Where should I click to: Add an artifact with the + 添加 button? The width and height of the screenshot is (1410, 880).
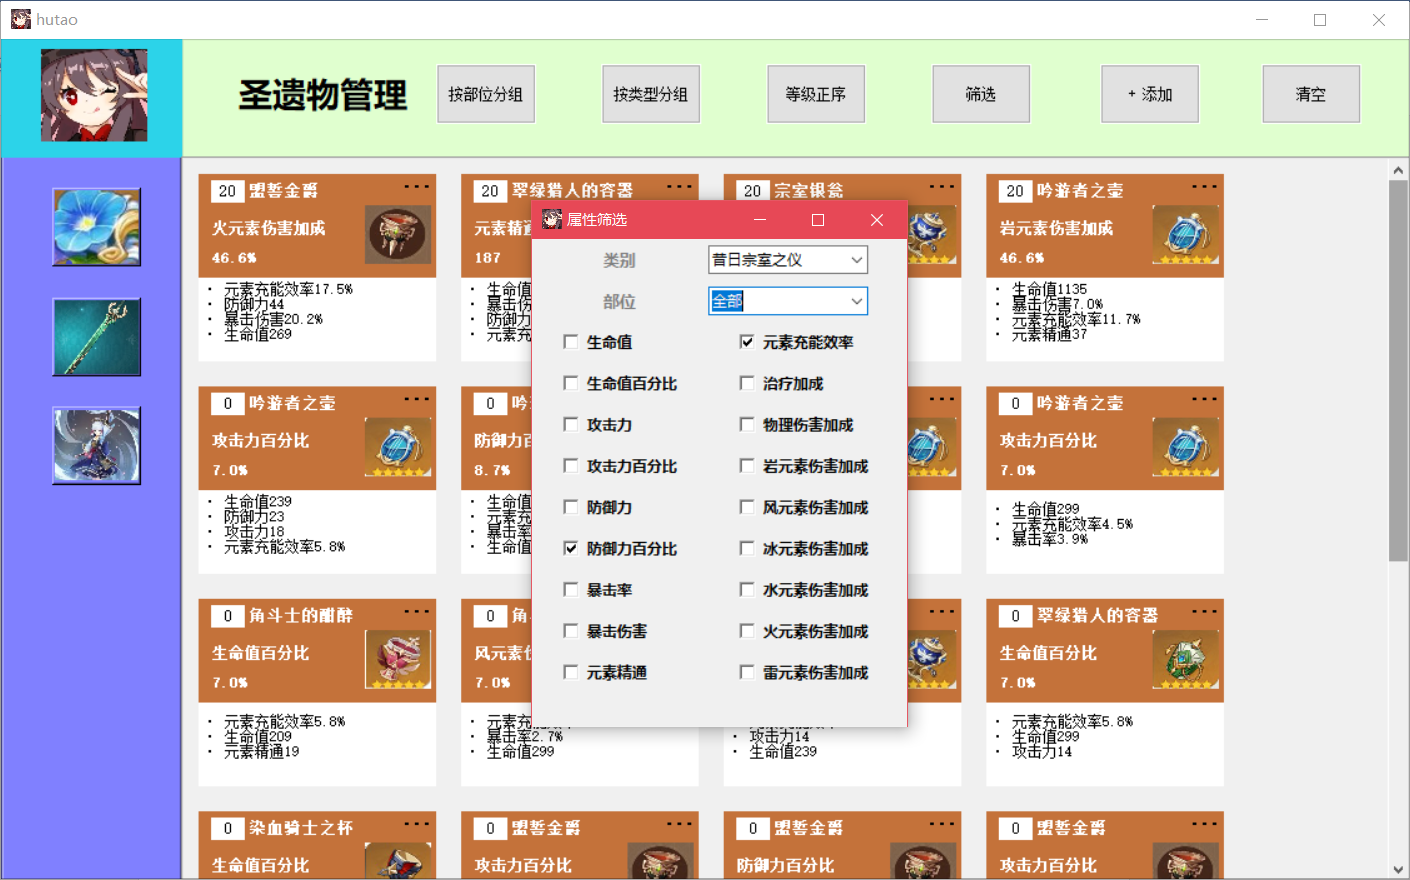[x=1150, y=94]
